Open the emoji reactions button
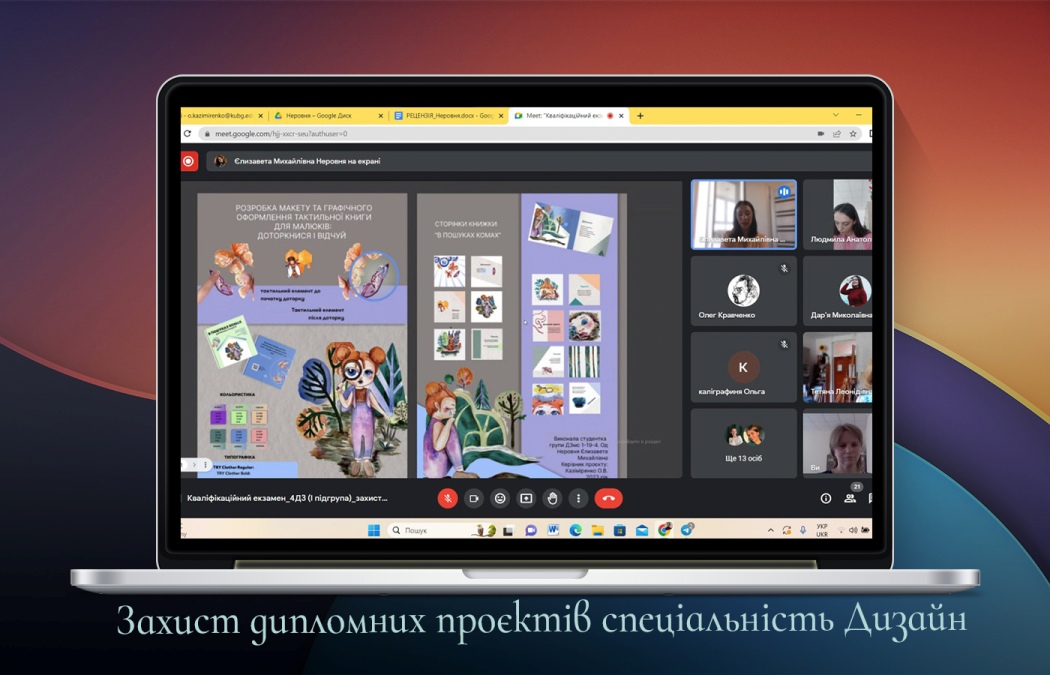1050x675 pixels. pos(500,498)
